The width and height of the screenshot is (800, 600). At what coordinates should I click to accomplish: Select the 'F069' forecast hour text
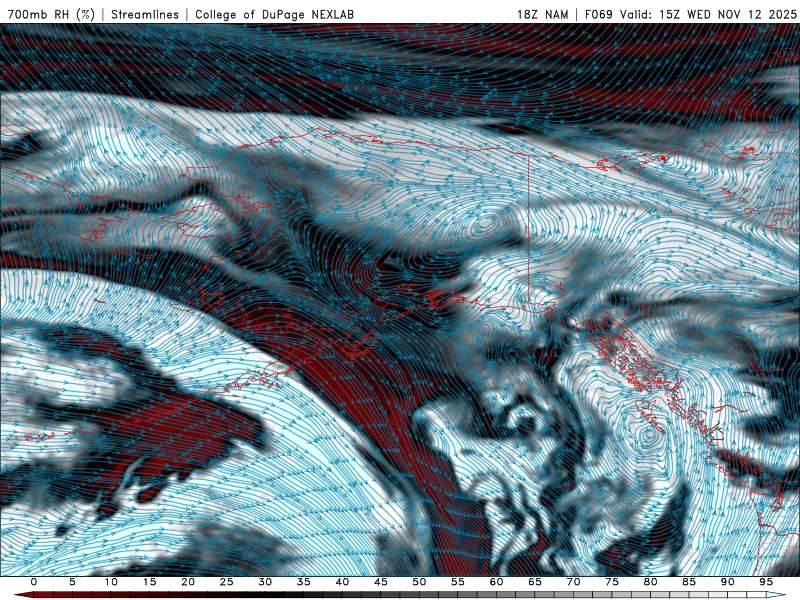click(598, 14)
